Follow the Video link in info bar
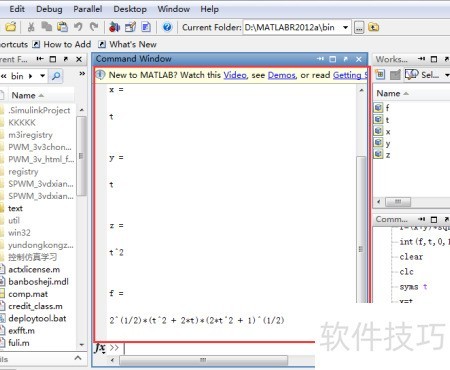Image resolution: width=450 pixels, height=370 pixels. 235,75
